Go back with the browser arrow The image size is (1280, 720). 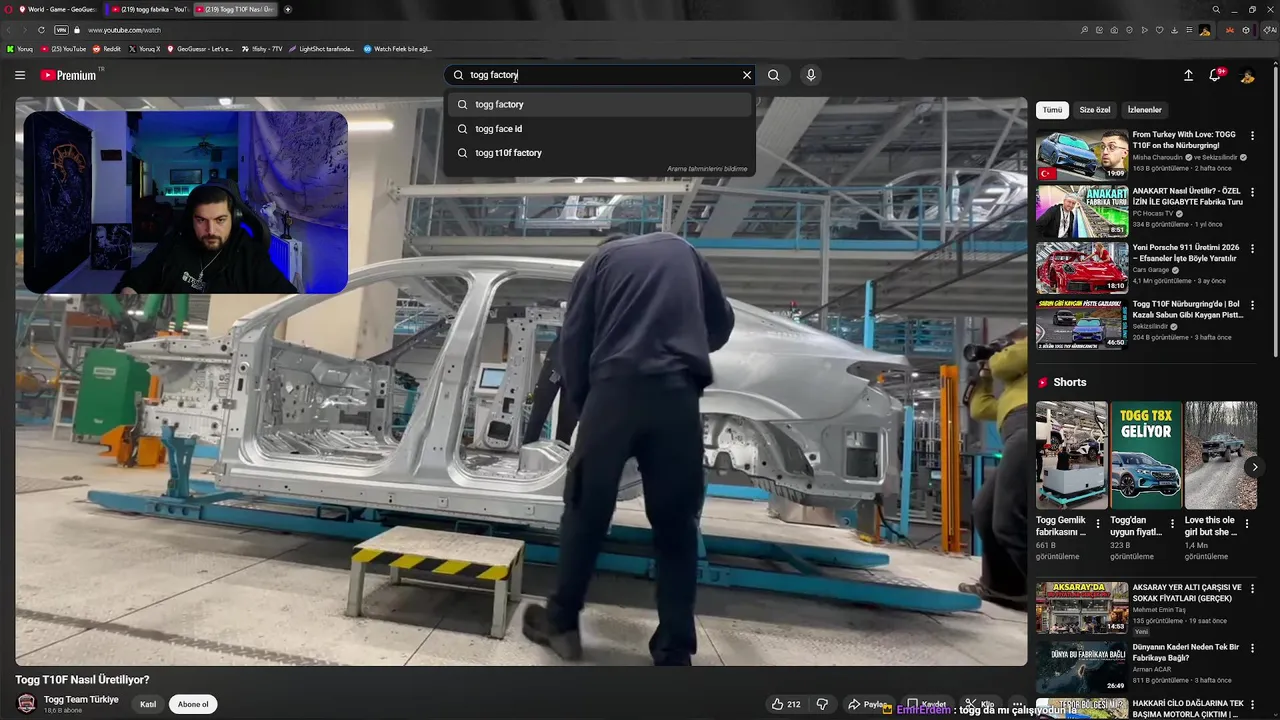point(10,30)
